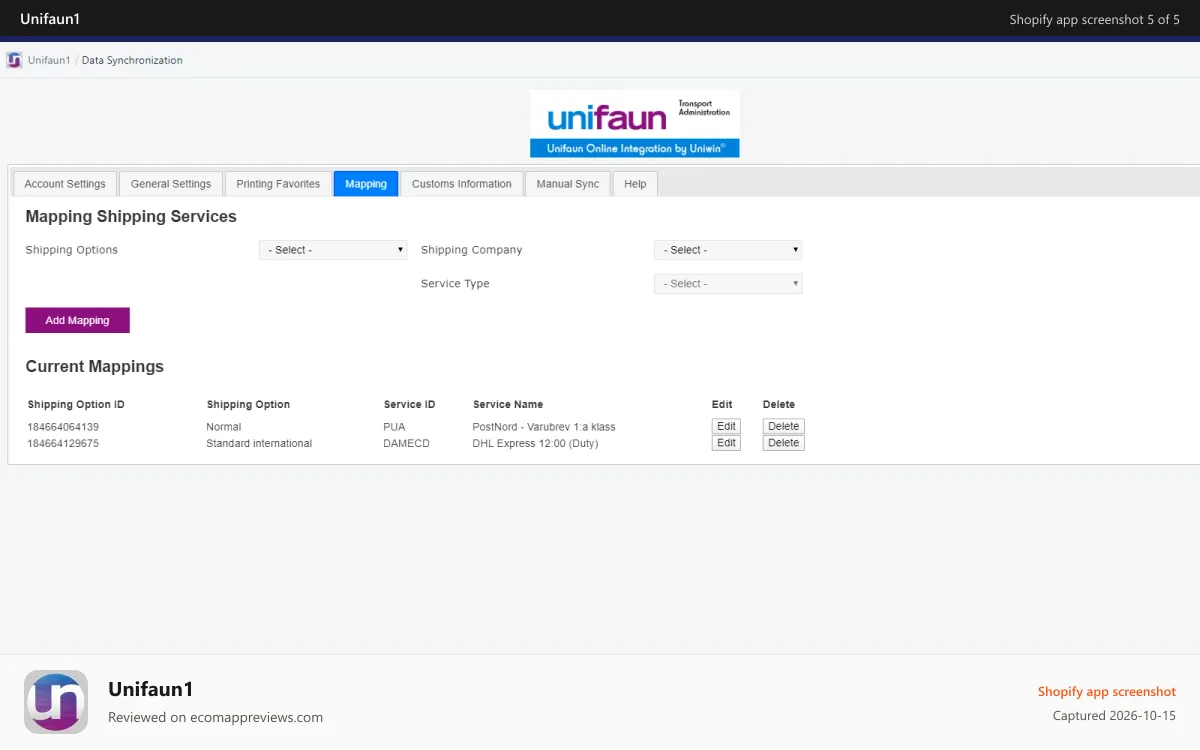Open the Help tab
Image resolution: width=1200 pixels, height=750 pixels.
click(635, 184)
